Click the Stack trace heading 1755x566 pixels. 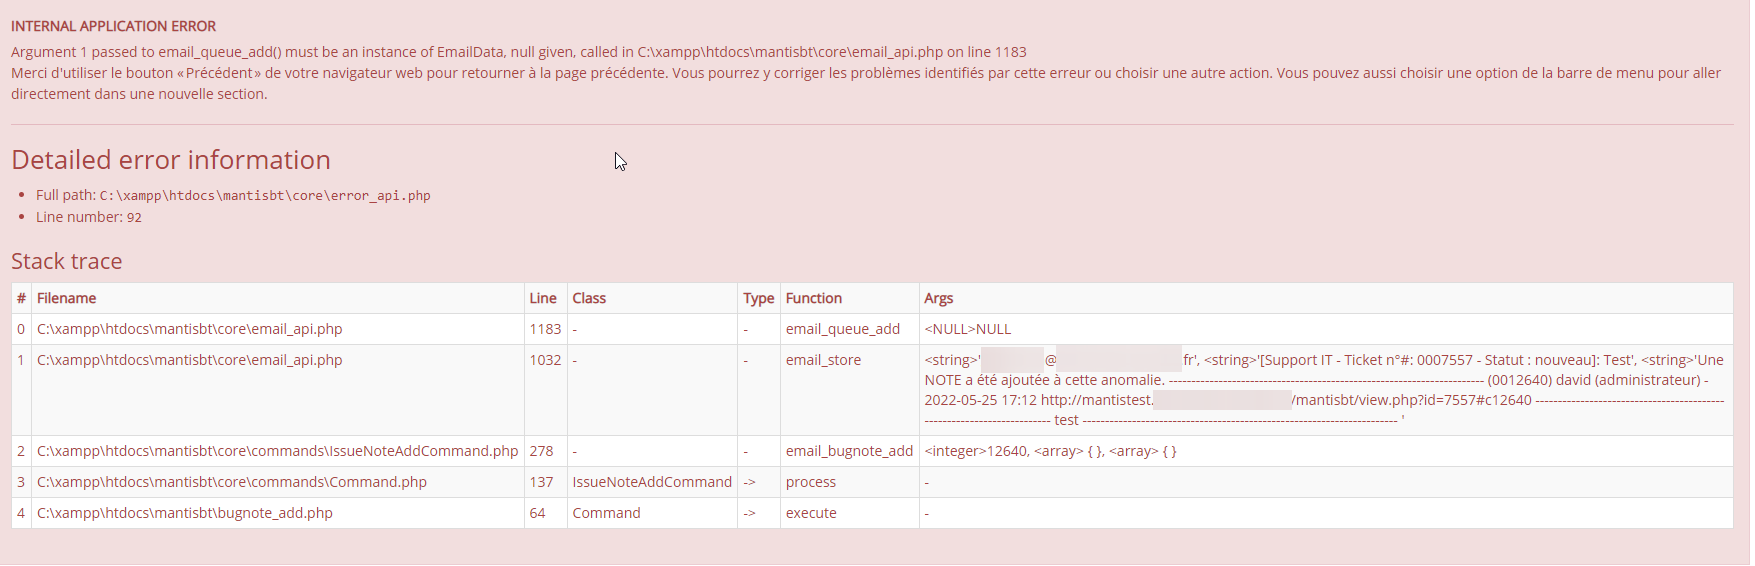pos(67,261)
